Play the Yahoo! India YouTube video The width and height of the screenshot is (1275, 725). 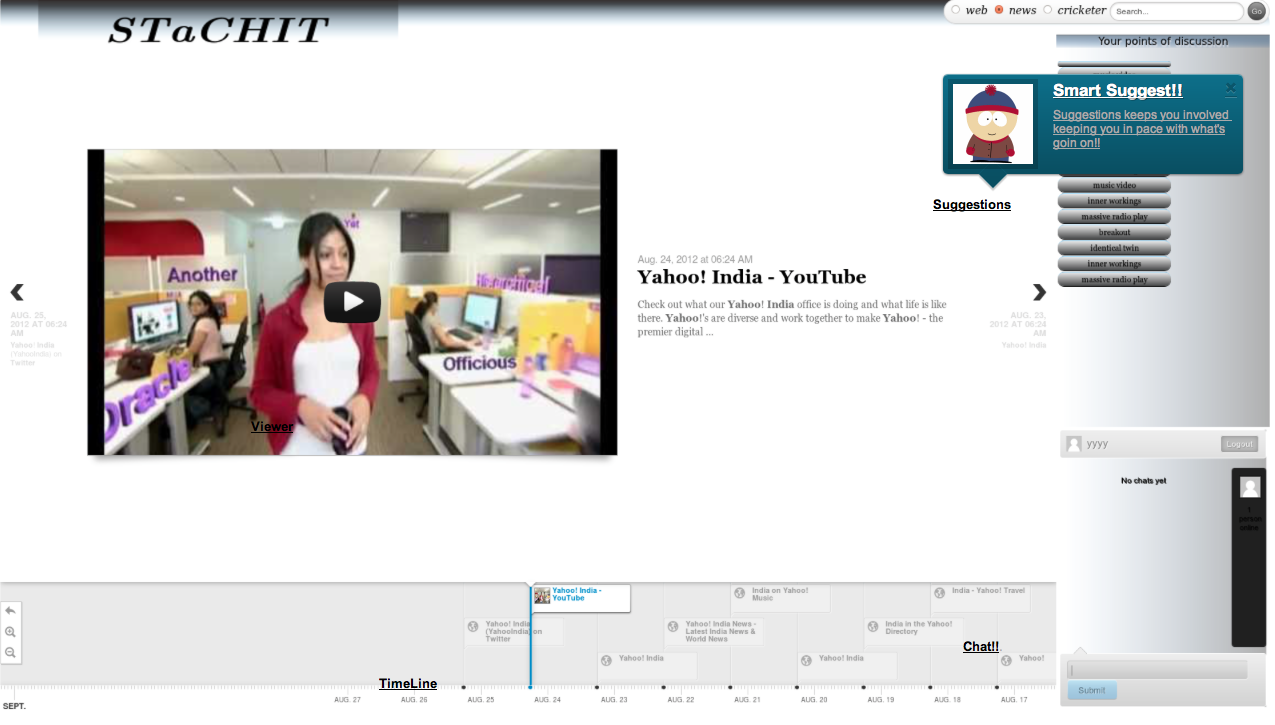(352, 302)
